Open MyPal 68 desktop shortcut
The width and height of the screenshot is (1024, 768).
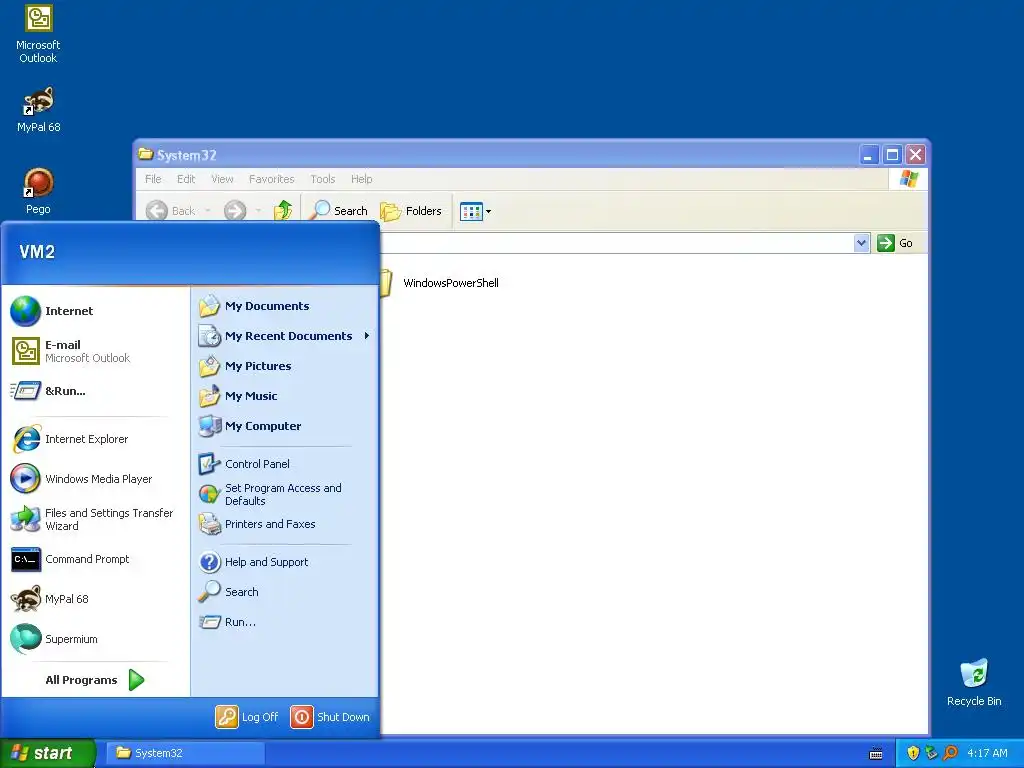pyautogui.click(x=38, y=110)
